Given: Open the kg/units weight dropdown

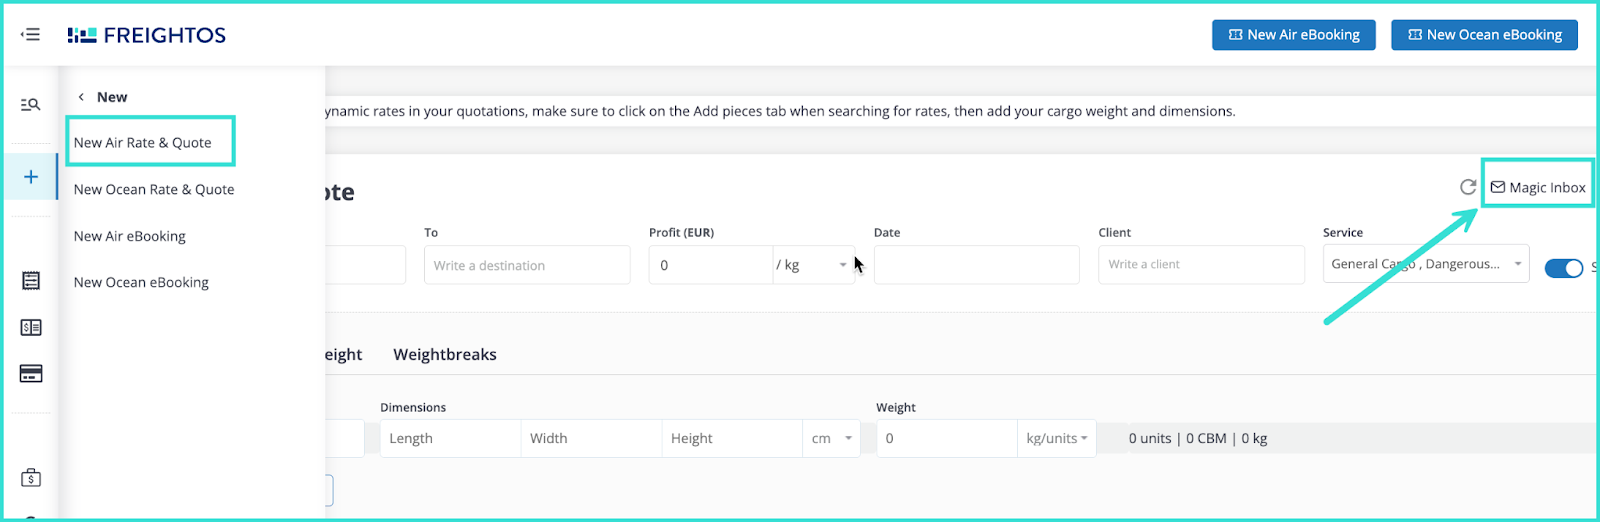Looking at the screenshot, I should click(x=1056, y=439).
